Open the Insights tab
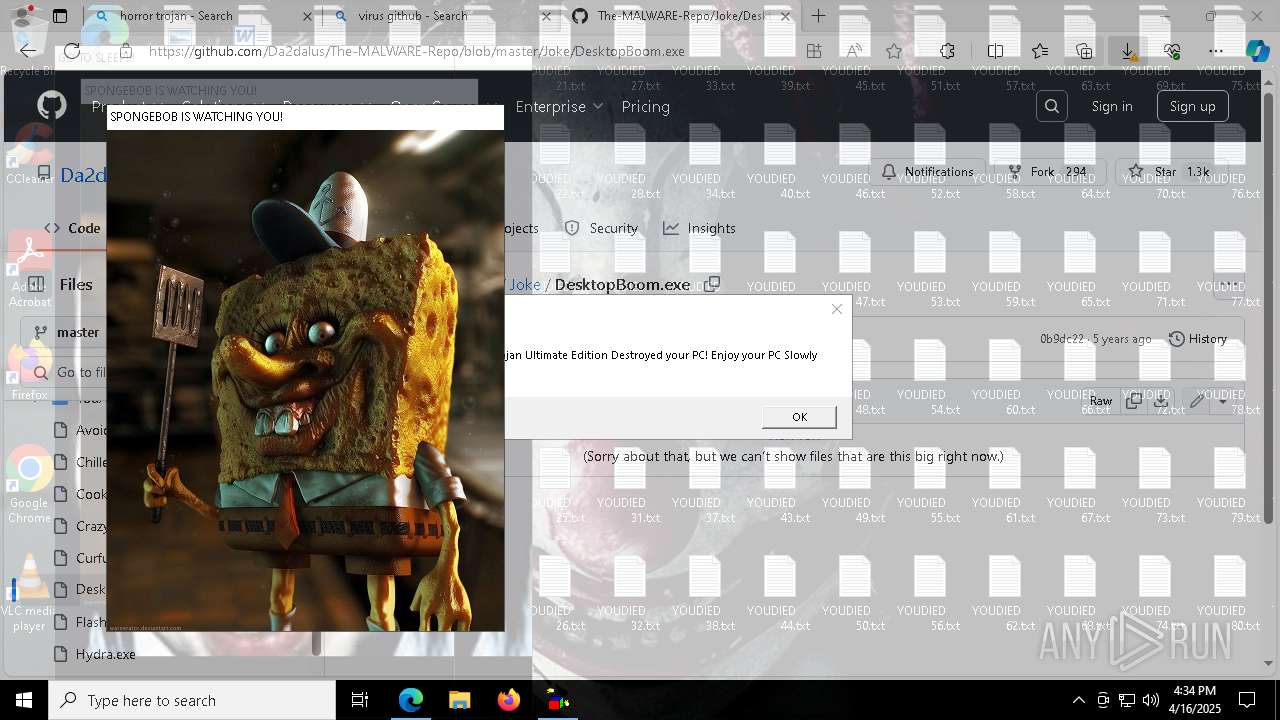 pos(699,228)
